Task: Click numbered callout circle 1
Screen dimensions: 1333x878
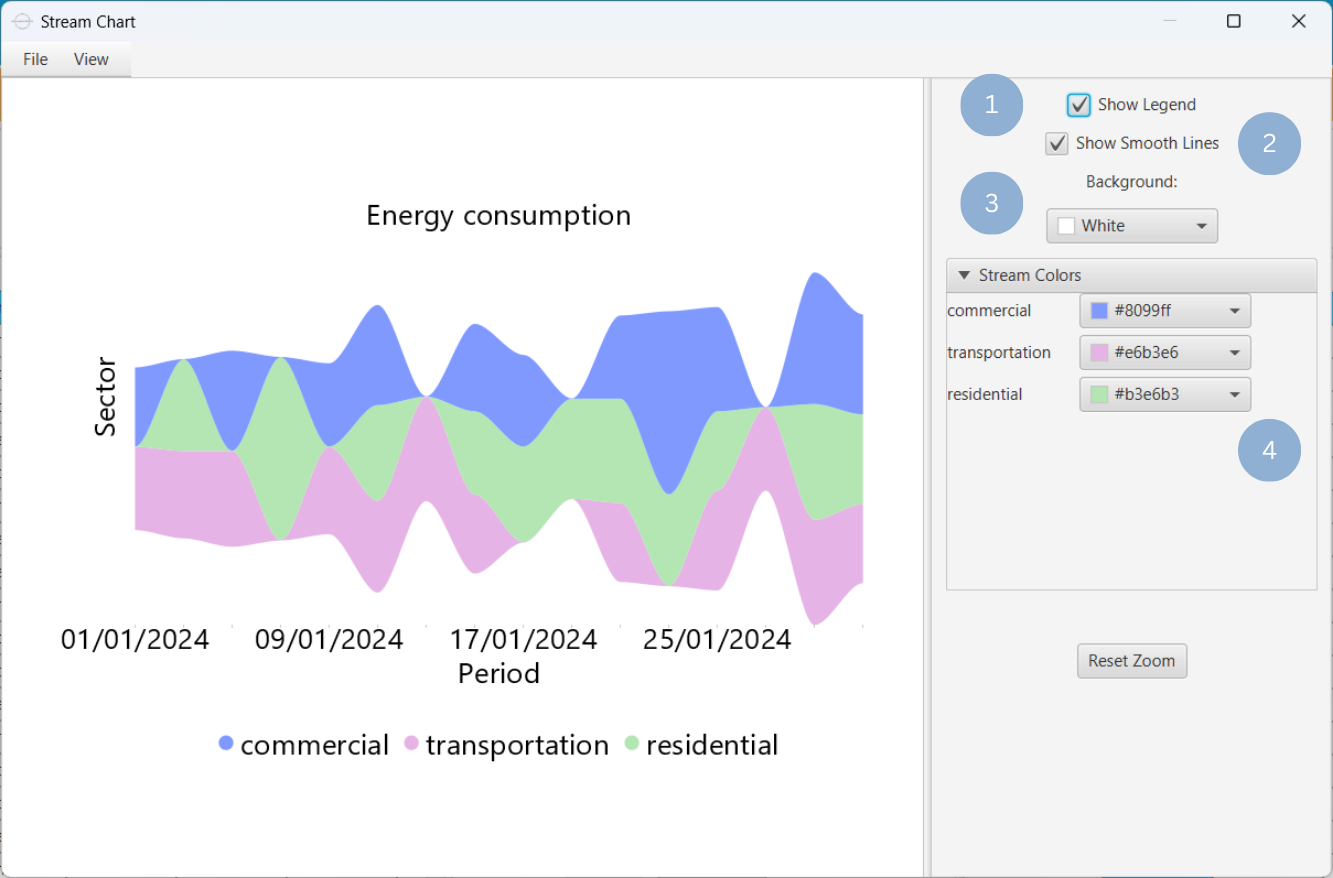Action: (991, 105)
